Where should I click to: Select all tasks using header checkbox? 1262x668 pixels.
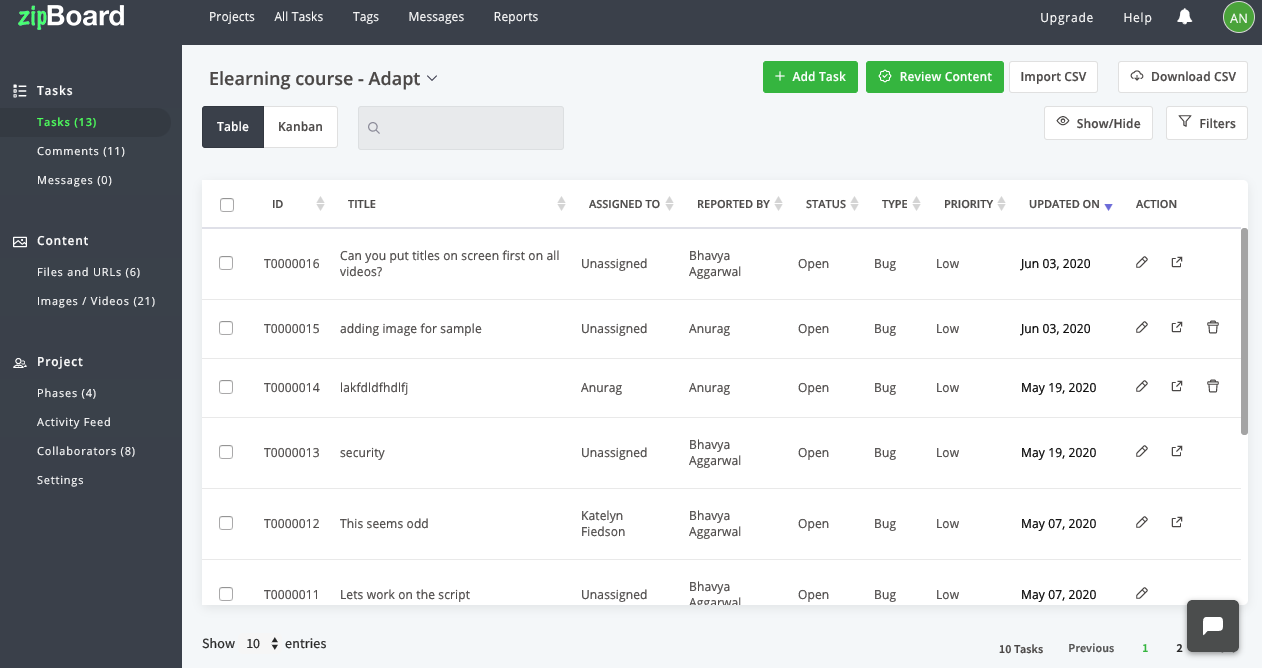point(226,203)
